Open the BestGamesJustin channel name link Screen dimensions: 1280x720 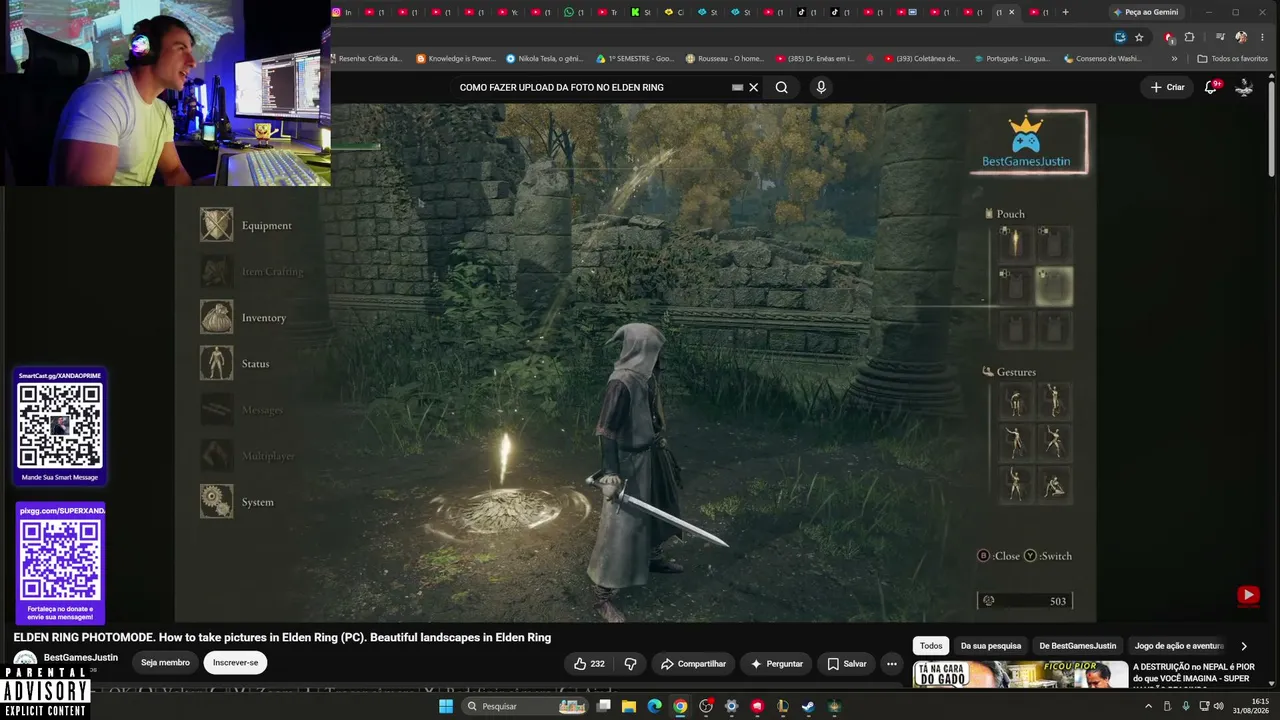[x=81, y=657]
